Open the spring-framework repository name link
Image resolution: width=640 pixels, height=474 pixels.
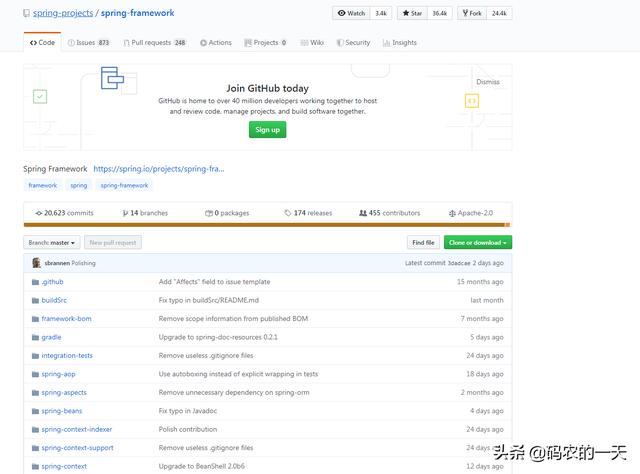pyautogui.click(x=138, y=13)
